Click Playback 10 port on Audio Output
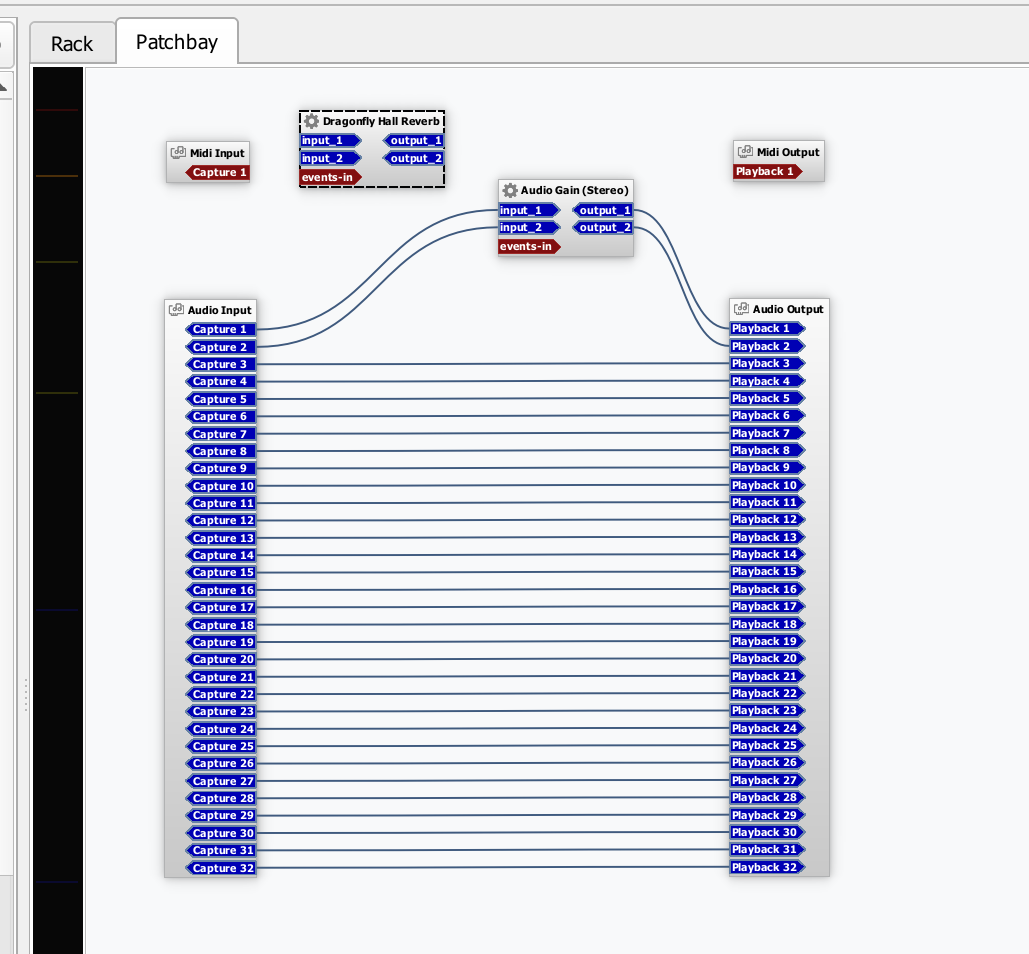The image size is (1029, 954). coord(766,485)
